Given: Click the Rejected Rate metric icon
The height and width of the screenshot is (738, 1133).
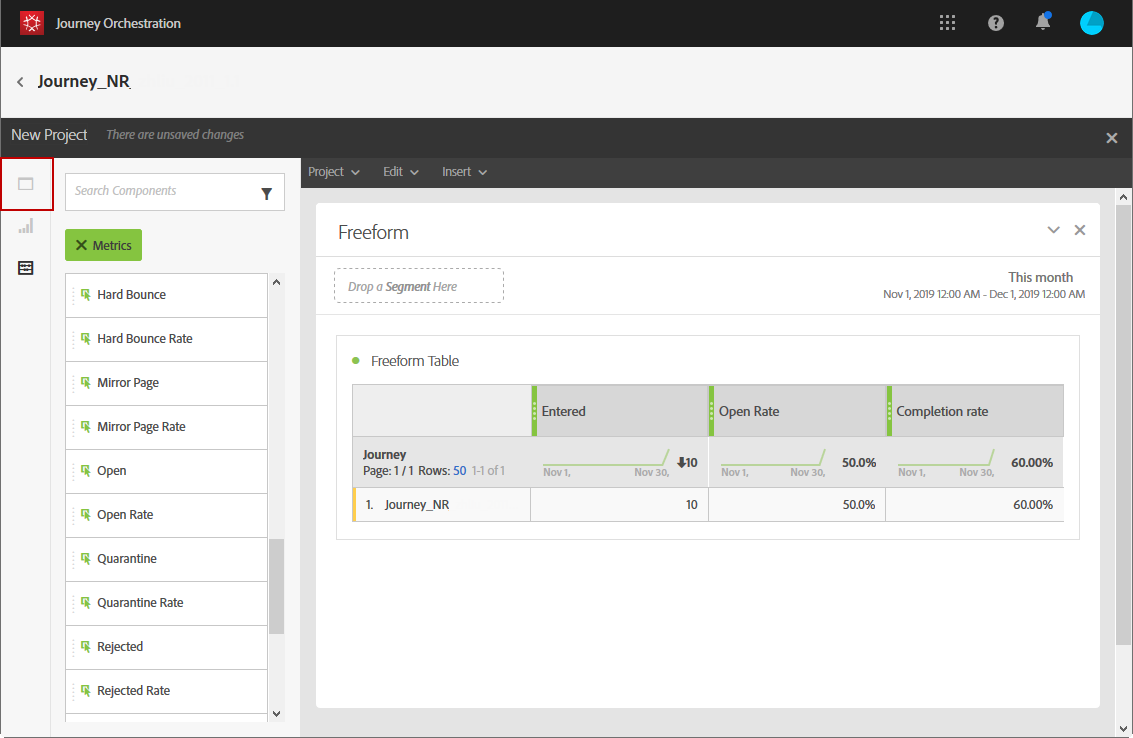Looking at the screenshot, I should point(85,691).
